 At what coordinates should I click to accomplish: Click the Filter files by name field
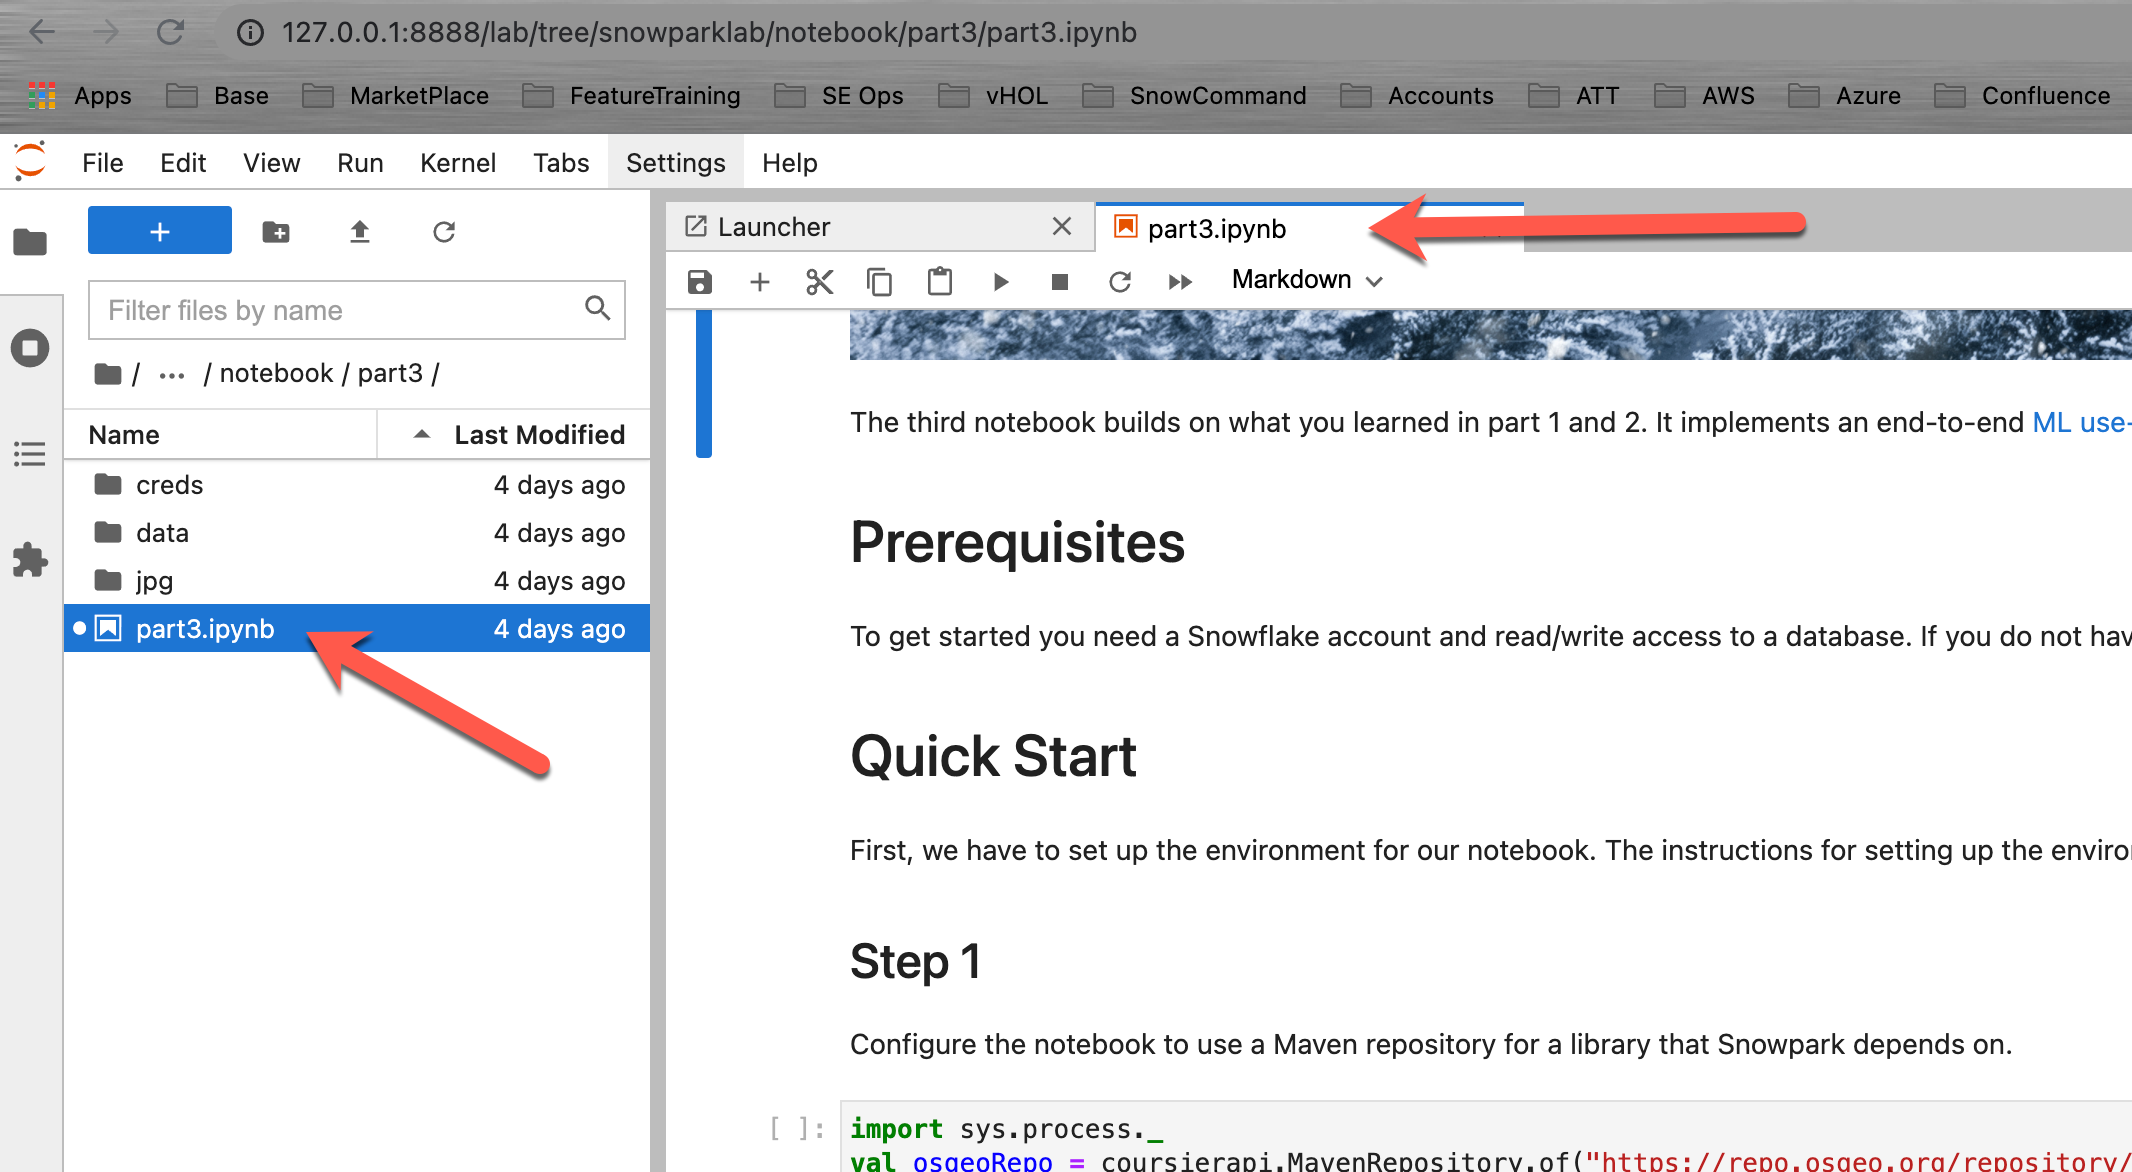tap(340, 310)
